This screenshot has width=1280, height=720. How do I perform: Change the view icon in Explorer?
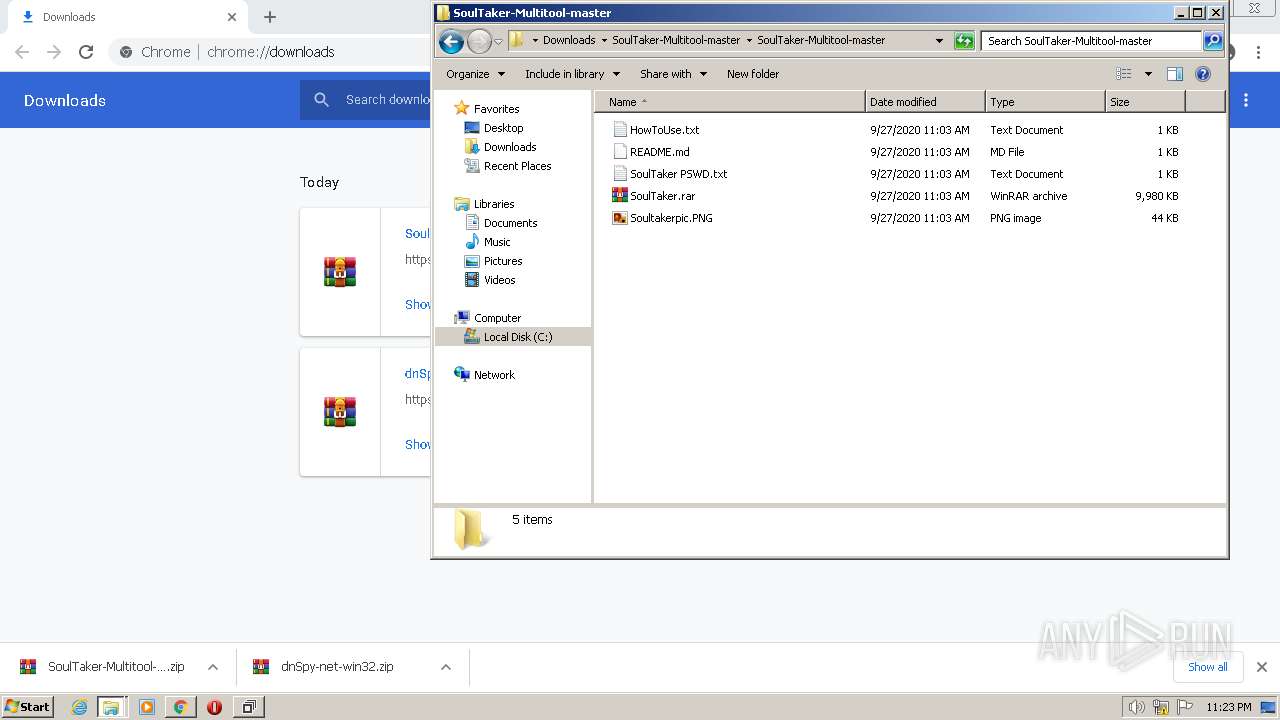coord(1124,74)
